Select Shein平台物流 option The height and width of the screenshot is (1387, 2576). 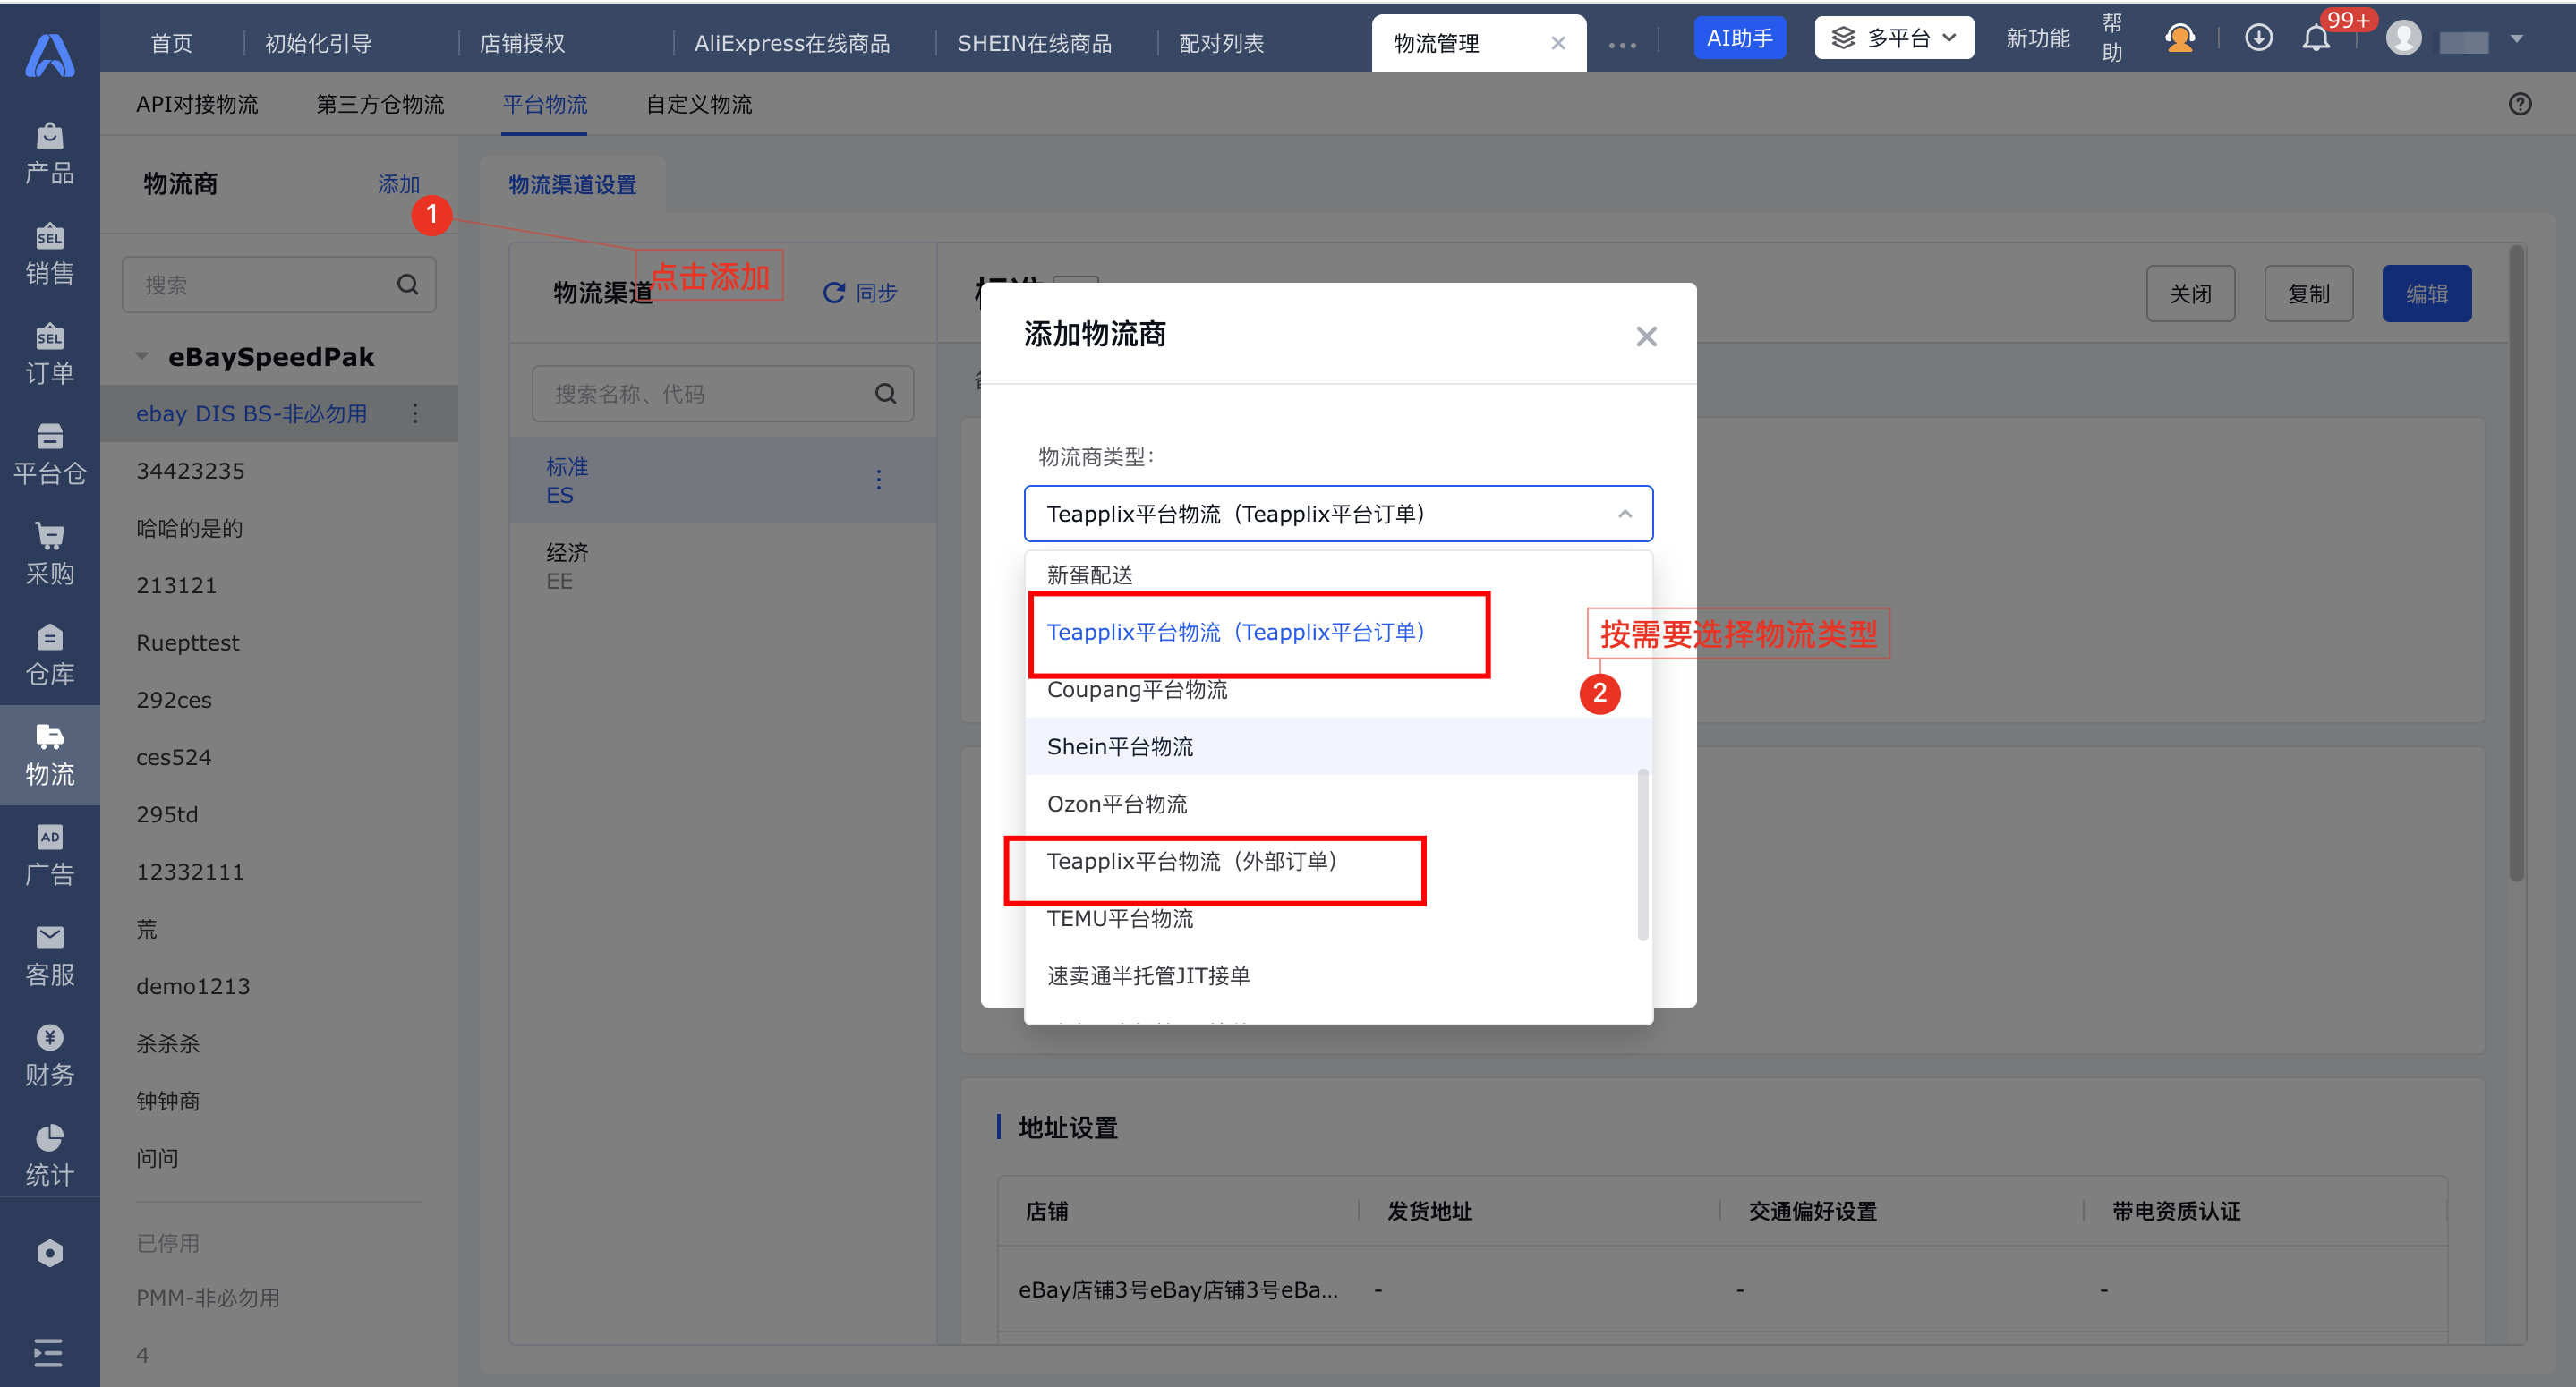(1338, 746)
